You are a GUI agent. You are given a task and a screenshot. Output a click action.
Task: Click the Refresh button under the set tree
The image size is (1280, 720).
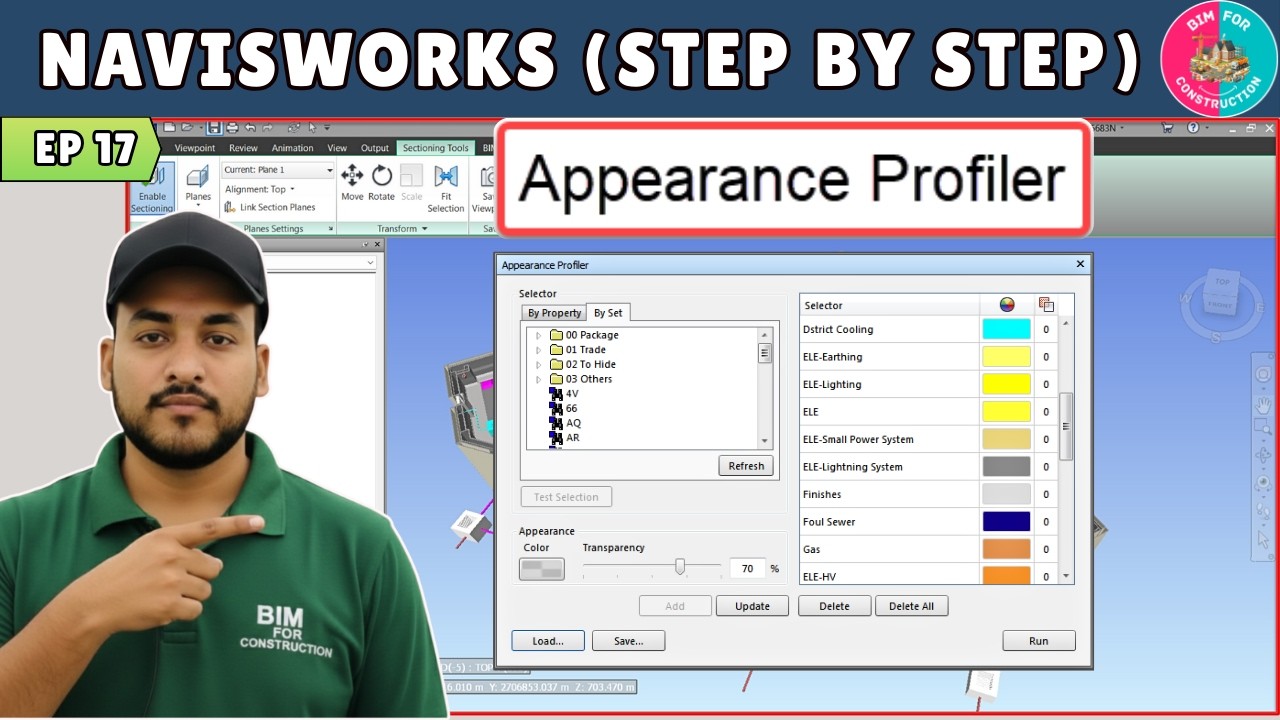coord(746,466)
